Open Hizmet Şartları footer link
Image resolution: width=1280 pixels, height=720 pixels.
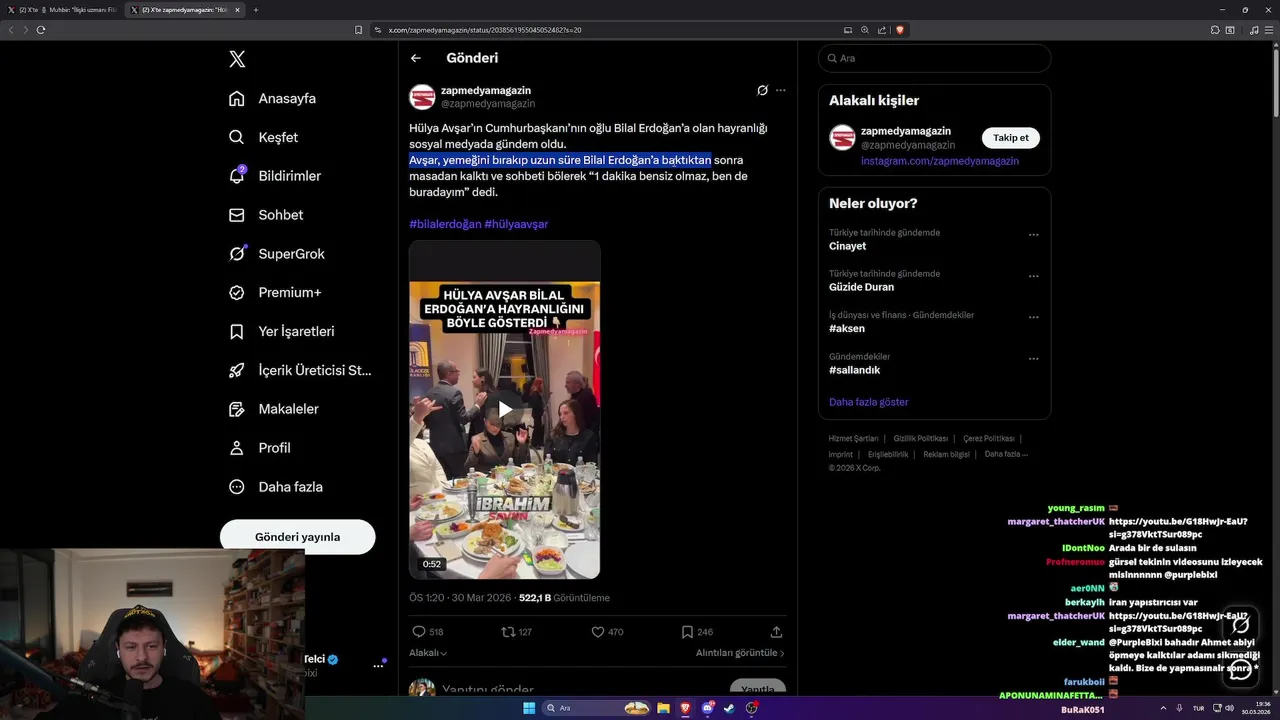pyautogui.click(x=854, y=439)
